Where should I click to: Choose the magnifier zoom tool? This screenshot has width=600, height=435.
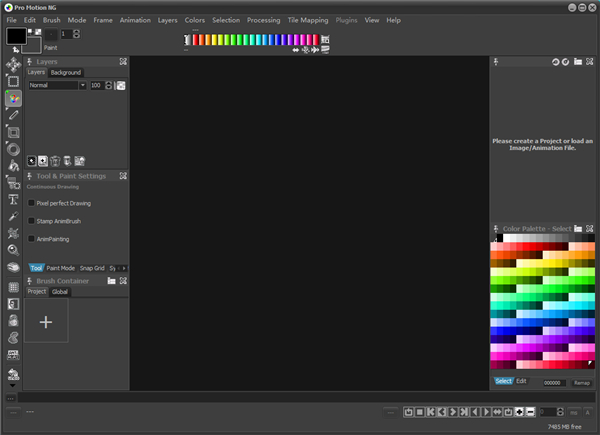point(13,251)
